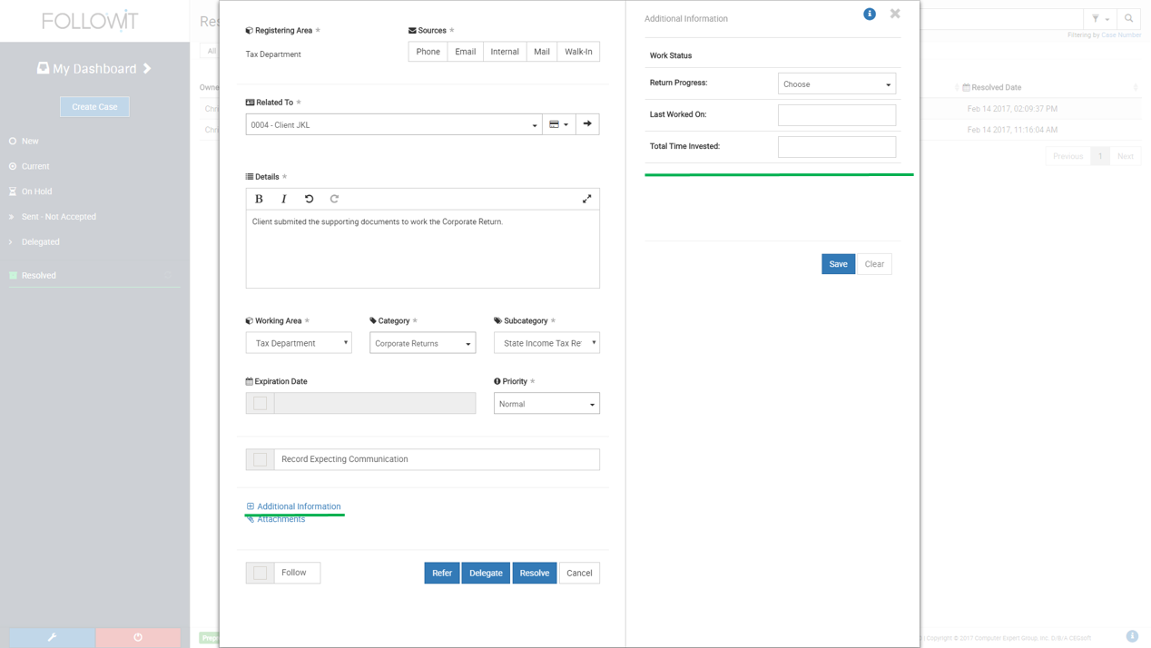Click the Bold formatting icon

tap(259, 199)
